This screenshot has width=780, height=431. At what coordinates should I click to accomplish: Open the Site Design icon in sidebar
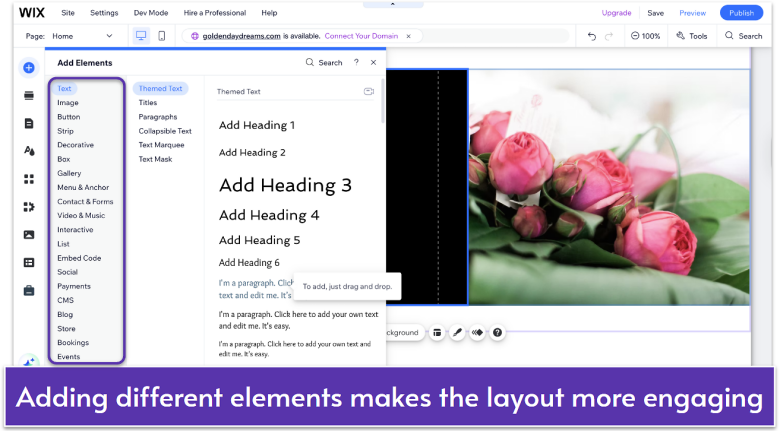(29, 151)
